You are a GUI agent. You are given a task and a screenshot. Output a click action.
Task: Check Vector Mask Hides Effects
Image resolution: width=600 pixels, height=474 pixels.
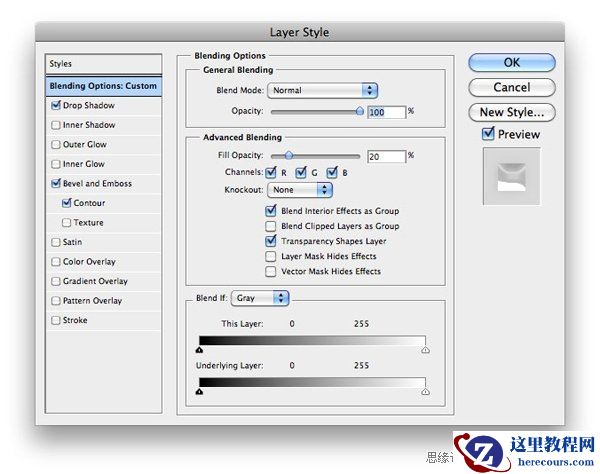(x=271, y=272)
